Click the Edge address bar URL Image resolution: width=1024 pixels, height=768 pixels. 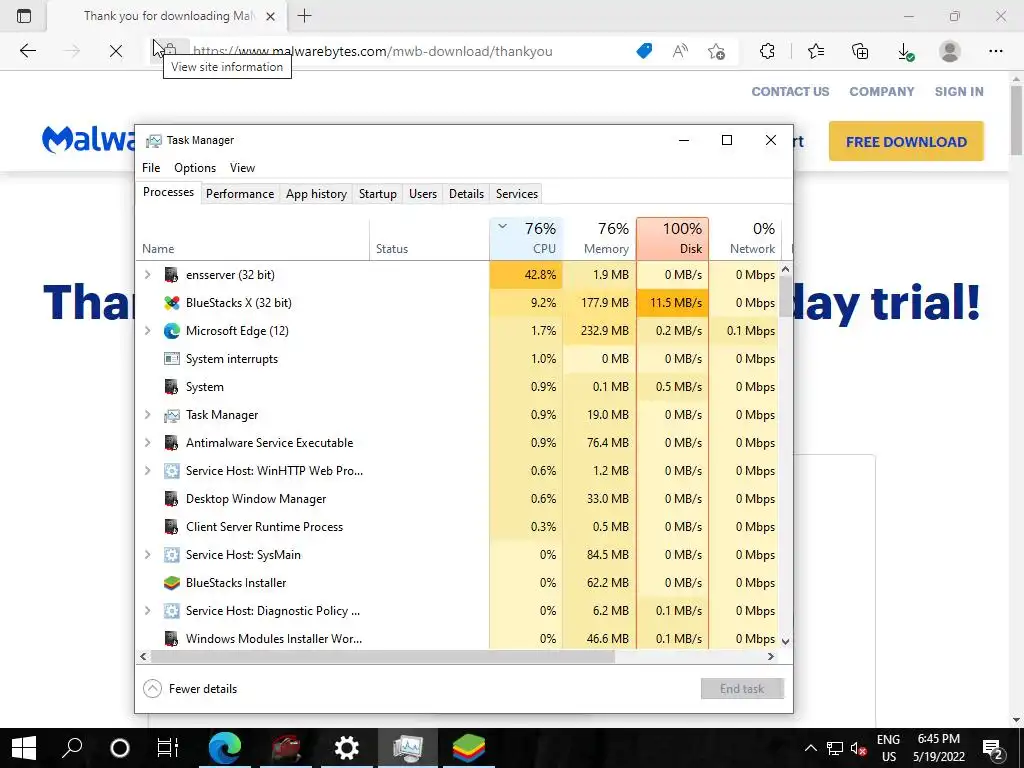pos(373,51)
